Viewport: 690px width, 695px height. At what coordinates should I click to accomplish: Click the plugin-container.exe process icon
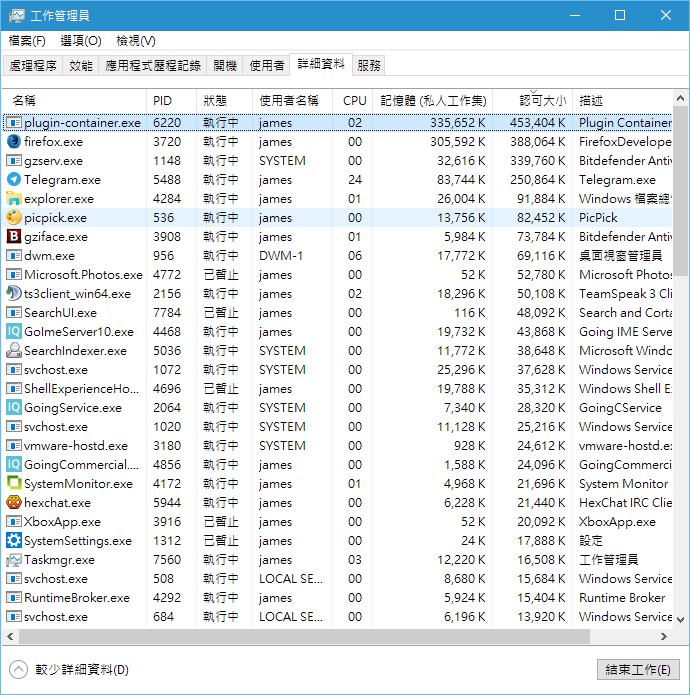(14, 122)
